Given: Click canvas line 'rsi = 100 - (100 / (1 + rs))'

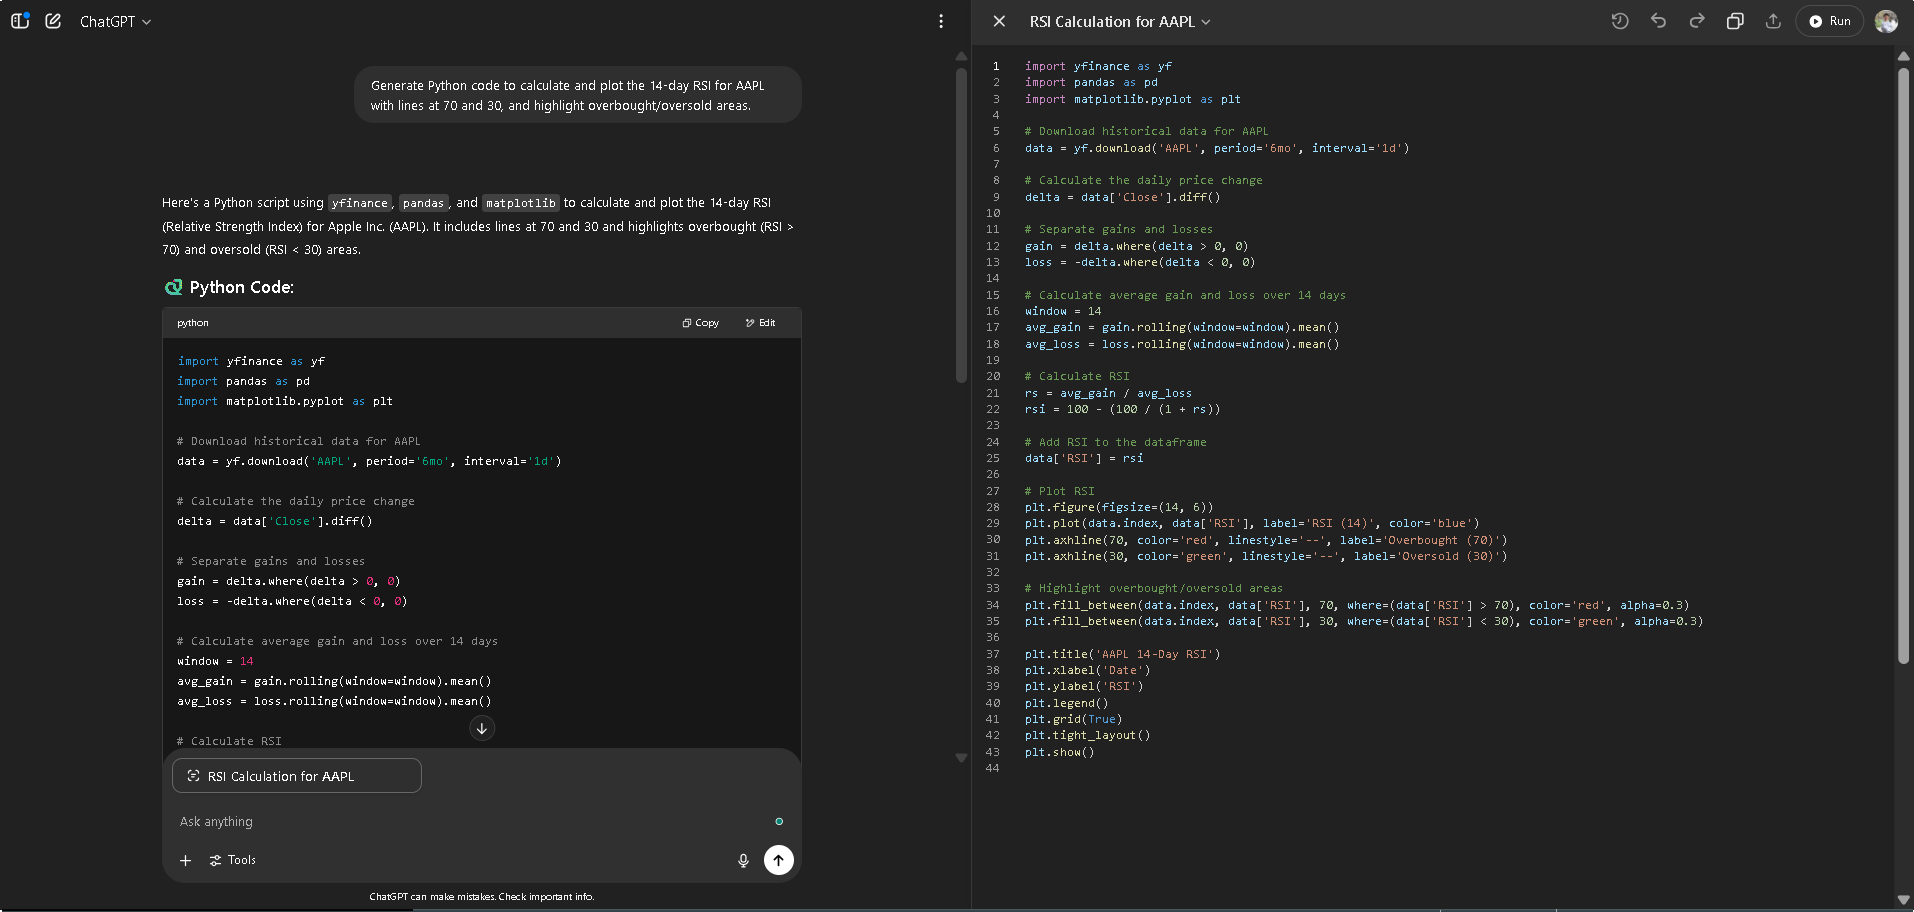Looking at the screenshot, I should 1122,409.
